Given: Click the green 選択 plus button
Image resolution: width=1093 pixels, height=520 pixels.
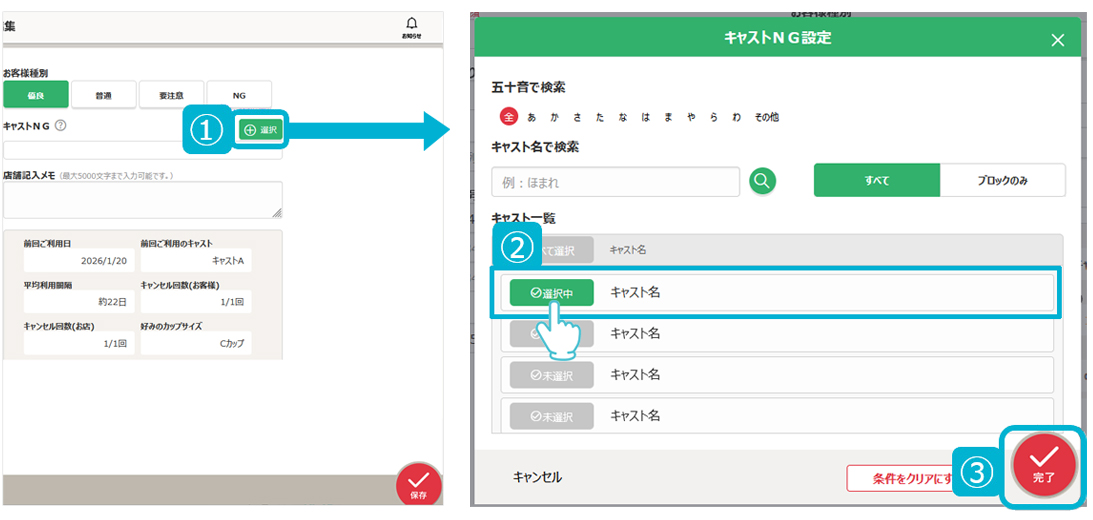Looking at the screenshot, I should [x=261, y=130].
